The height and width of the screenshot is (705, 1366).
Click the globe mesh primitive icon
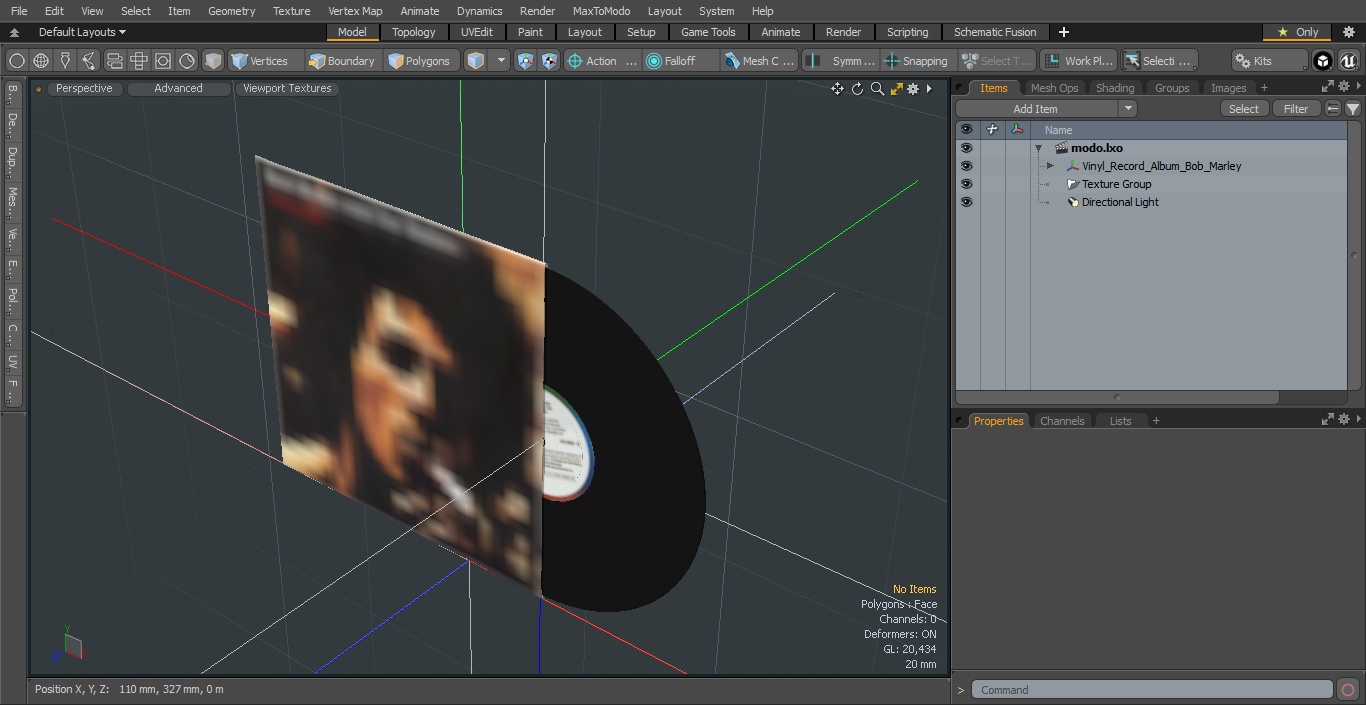point(41,61)
